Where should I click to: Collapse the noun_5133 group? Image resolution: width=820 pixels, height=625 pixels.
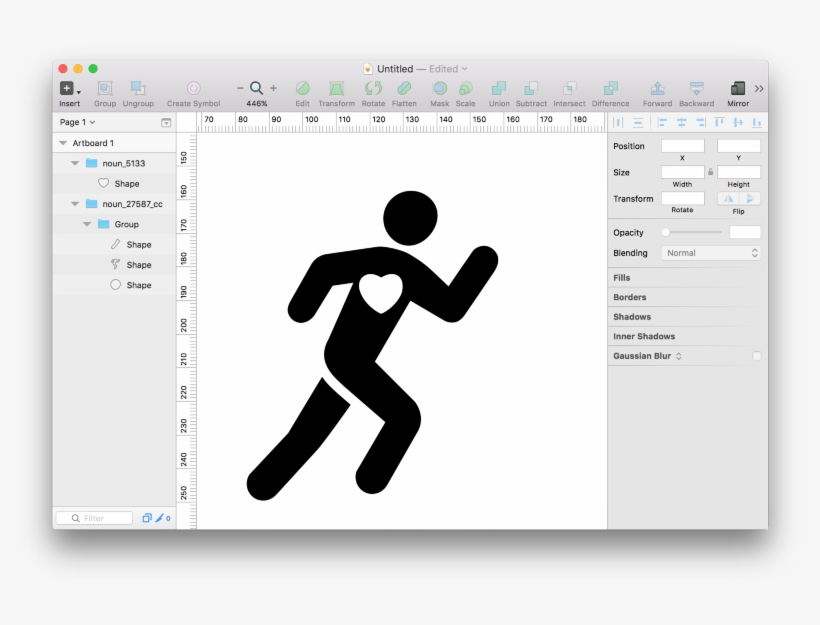(x=74, y=162)
